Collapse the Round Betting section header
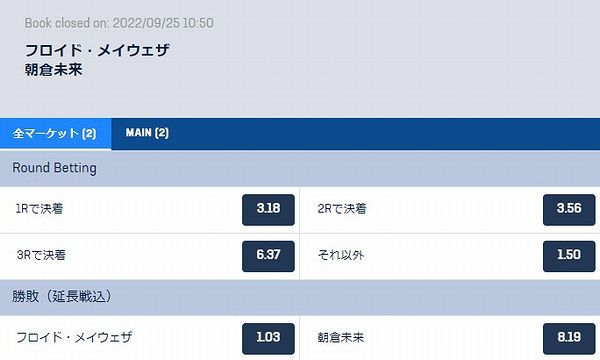The height and width of the screenshot is (360, 600). [300, 168]
